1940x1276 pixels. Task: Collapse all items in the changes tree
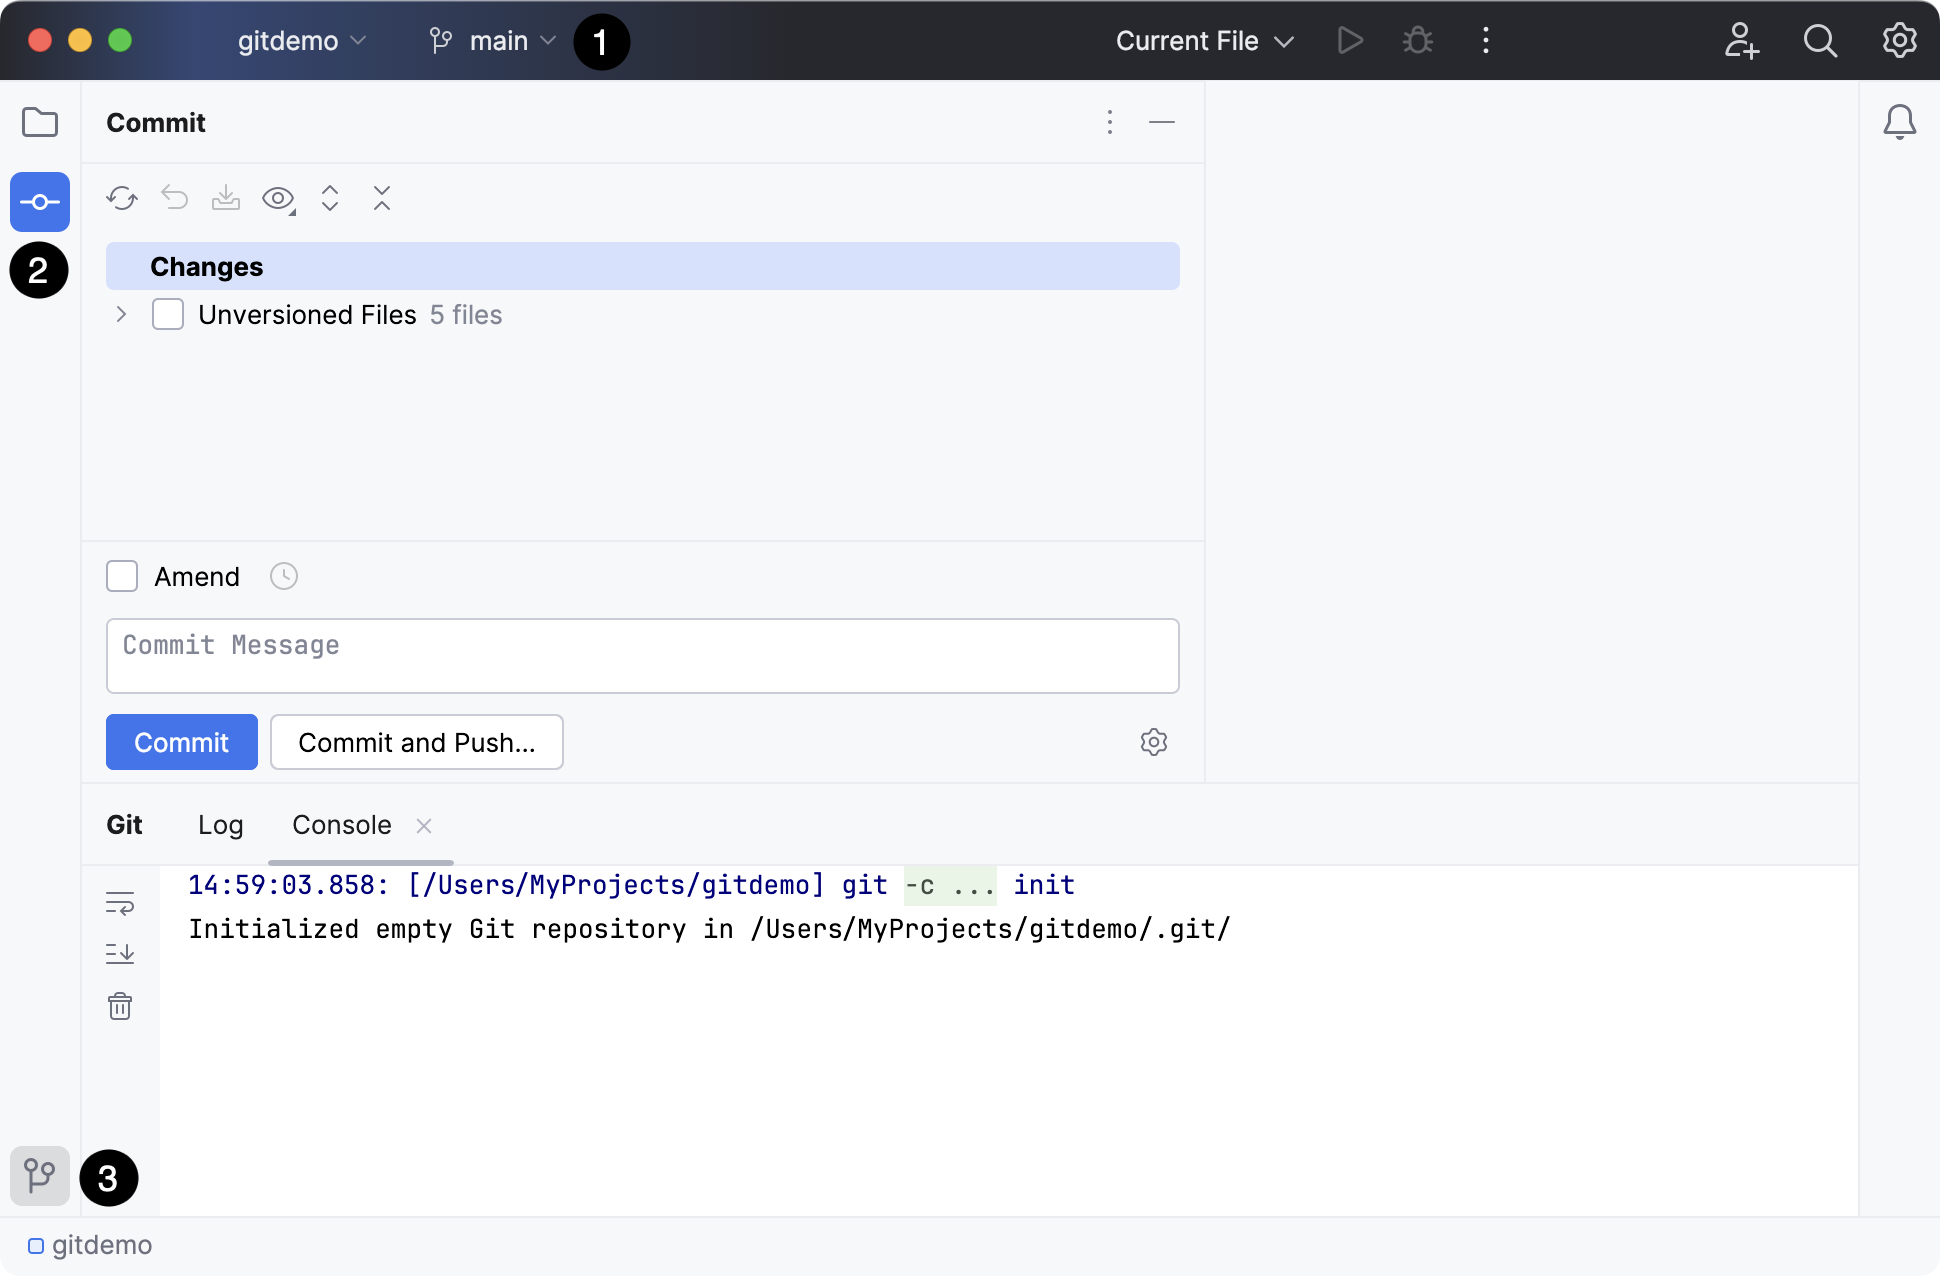(x=381, y=198)
